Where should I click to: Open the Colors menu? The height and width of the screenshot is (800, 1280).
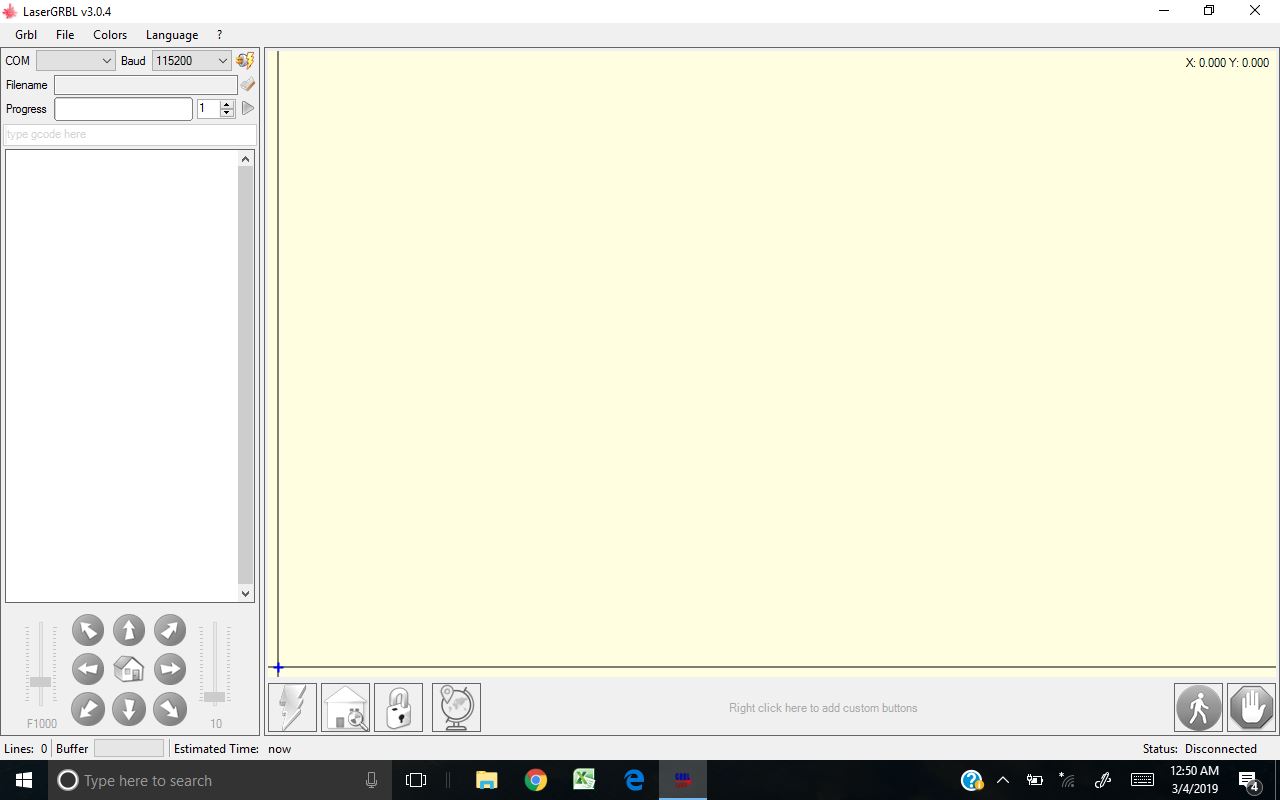pos(110,35)
